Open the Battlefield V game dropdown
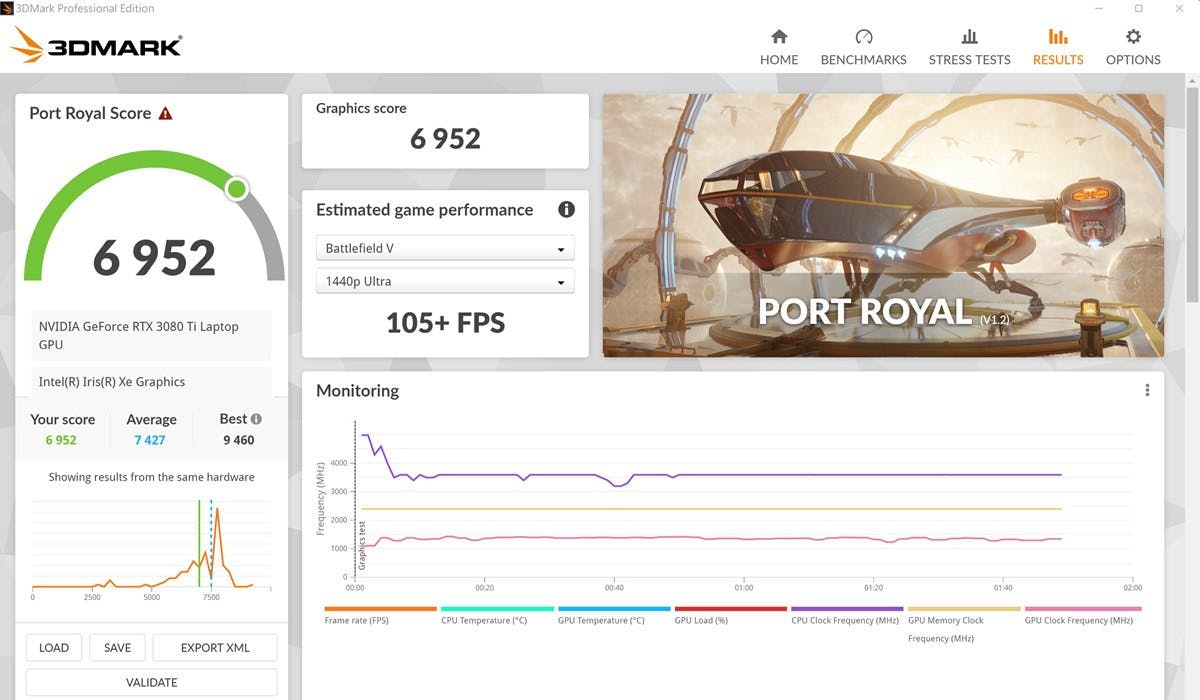The image size is (1200, 700). coord(445,248)
